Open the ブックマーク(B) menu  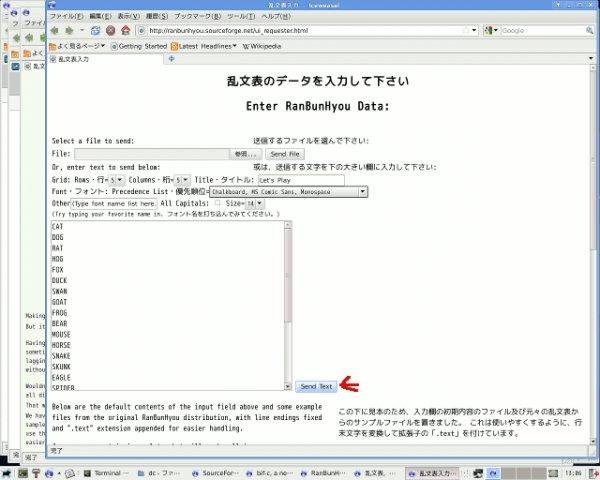[x=197, y=16]
